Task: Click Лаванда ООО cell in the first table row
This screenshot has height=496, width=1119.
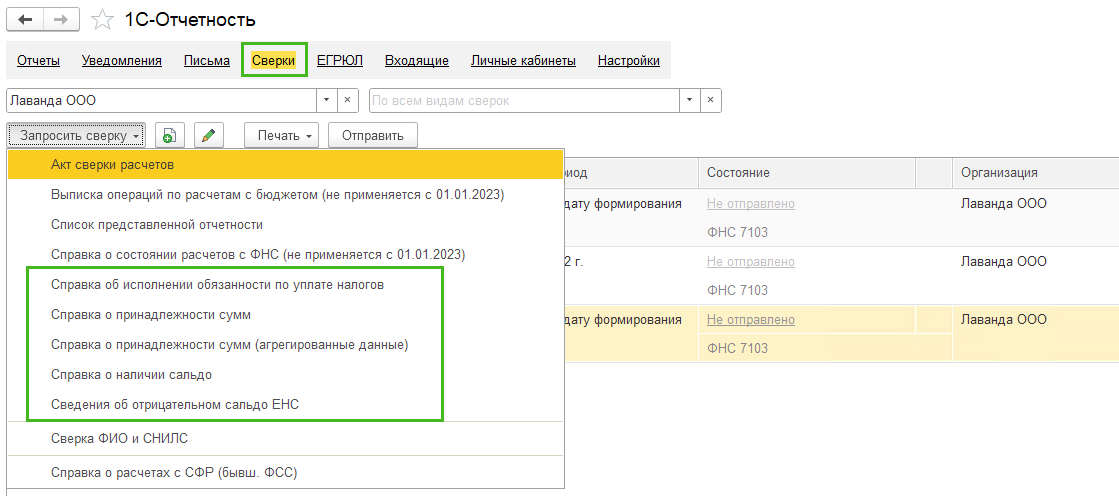Action: (x=1003, y=203)
